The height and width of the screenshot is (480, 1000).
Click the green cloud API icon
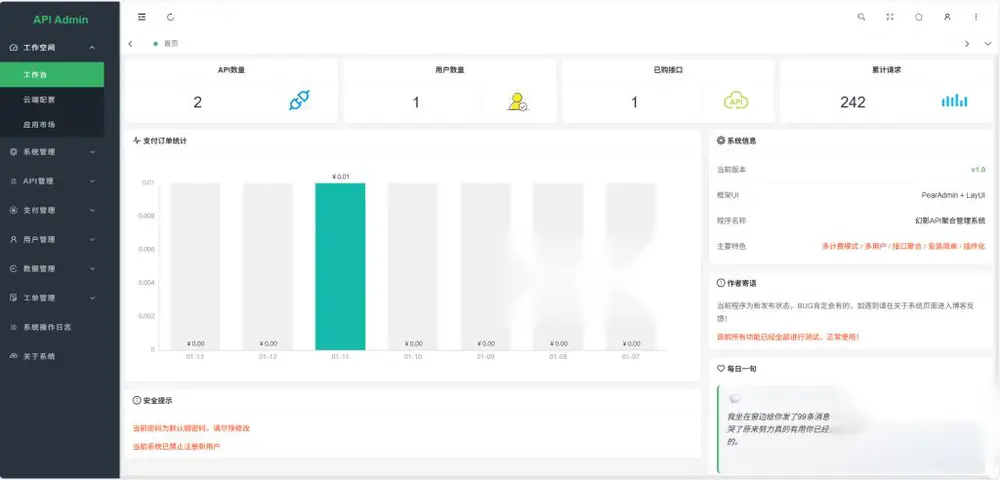[x=735, y=101]
